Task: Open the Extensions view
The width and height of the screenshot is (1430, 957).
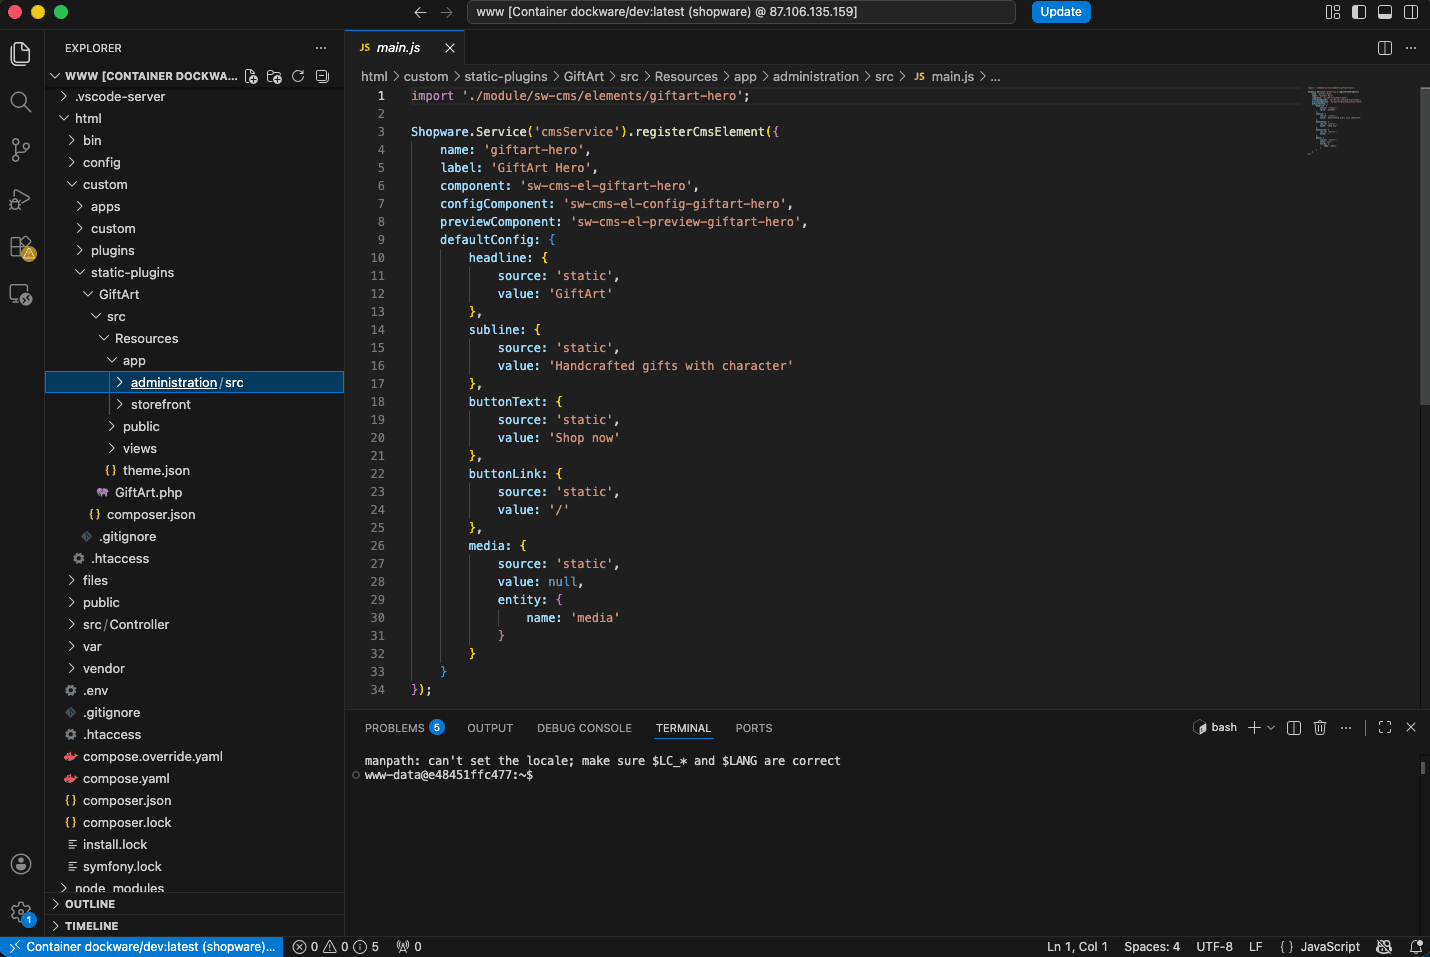Action: [x=21, y=247]
